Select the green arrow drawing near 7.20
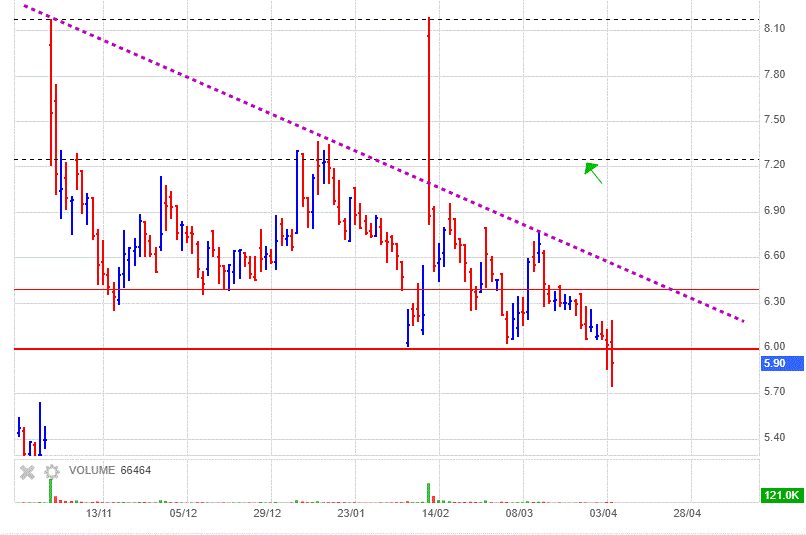 pos(593,173)
